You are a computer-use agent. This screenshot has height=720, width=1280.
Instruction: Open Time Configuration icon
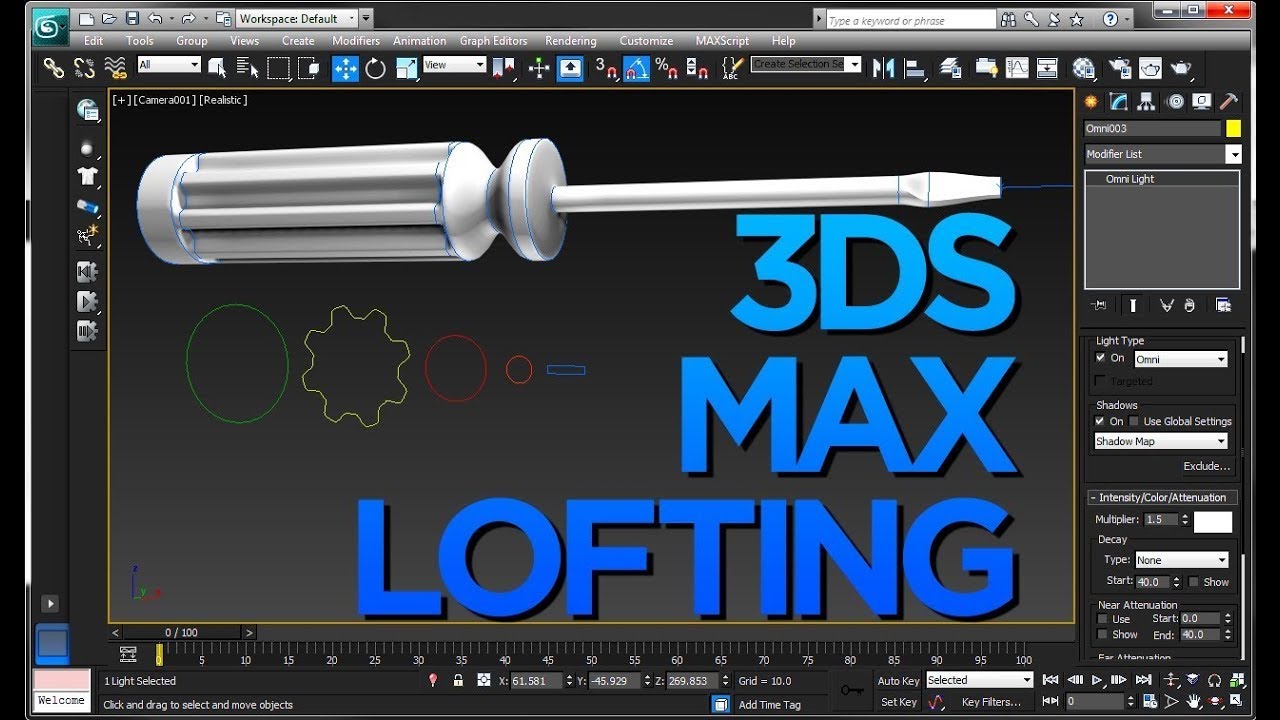pos(1148,702)
